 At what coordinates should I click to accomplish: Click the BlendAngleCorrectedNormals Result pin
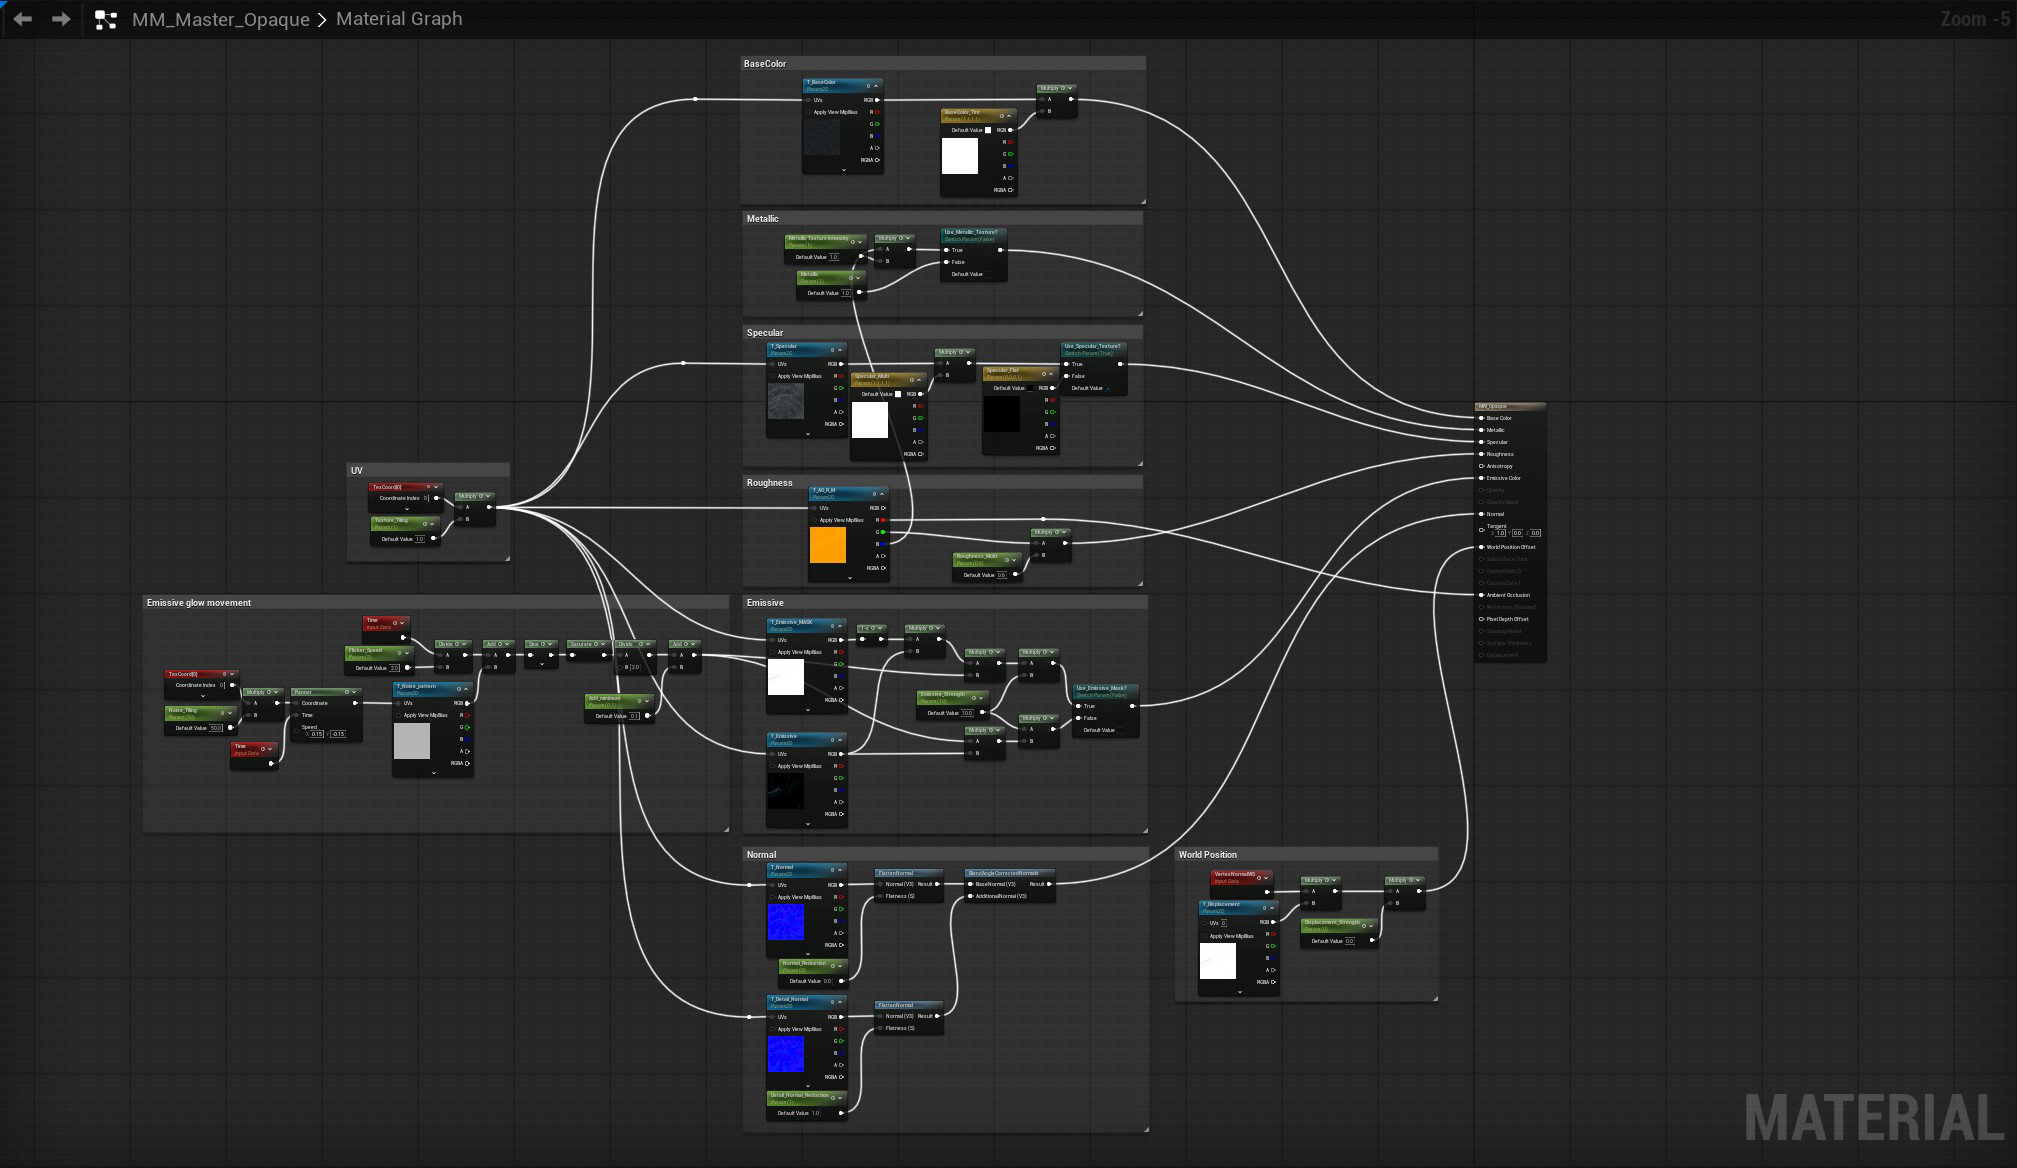click(x=1049, y=884)
